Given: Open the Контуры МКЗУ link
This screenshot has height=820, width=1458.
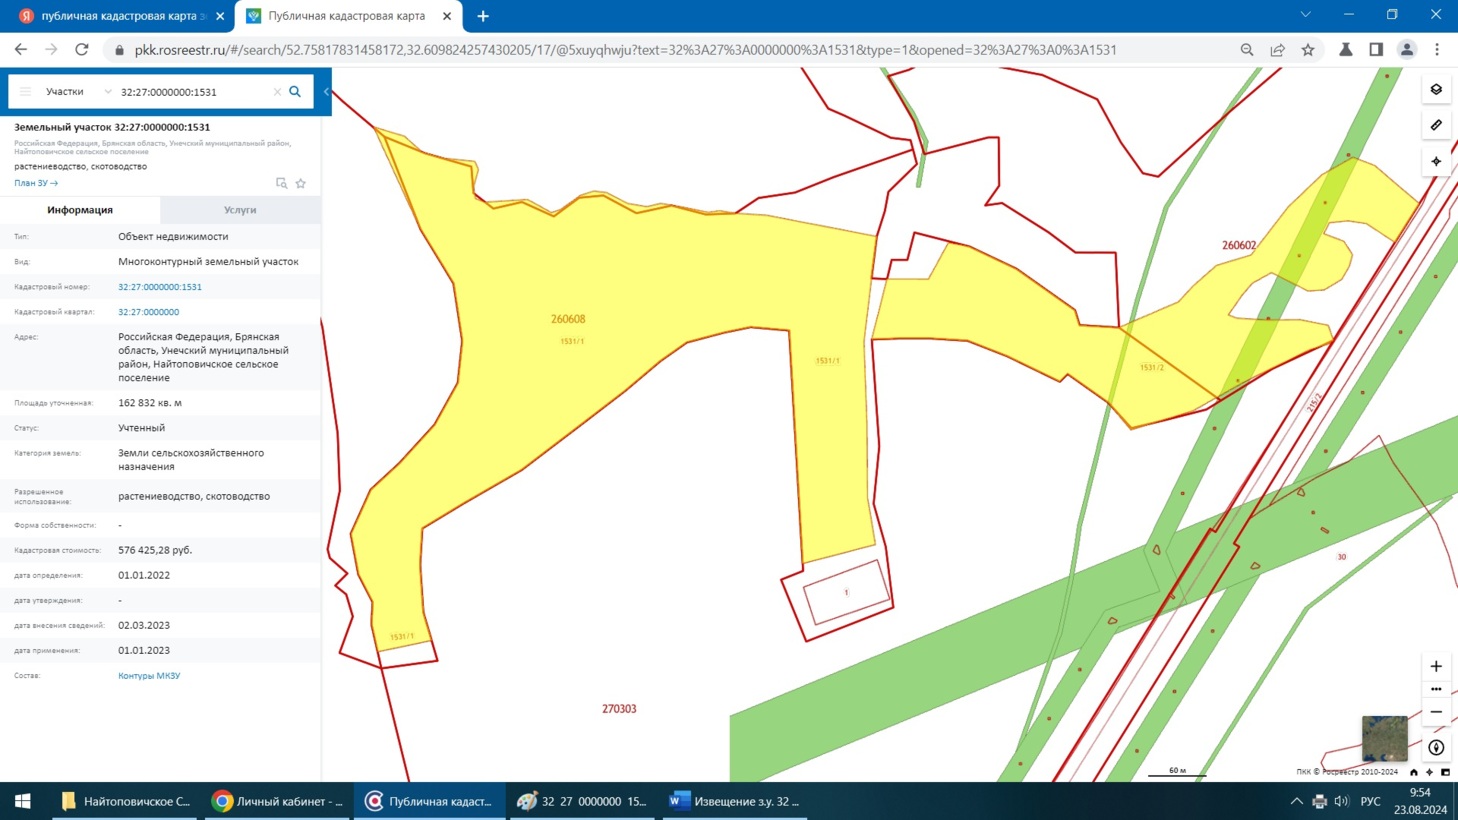Looking at the screenshot, I should [x=149, y=676].
